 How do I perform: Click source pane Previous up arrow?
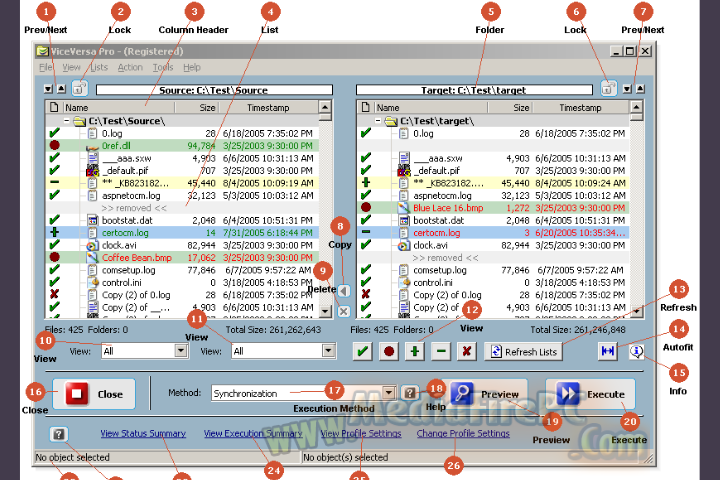coord(62,89)
